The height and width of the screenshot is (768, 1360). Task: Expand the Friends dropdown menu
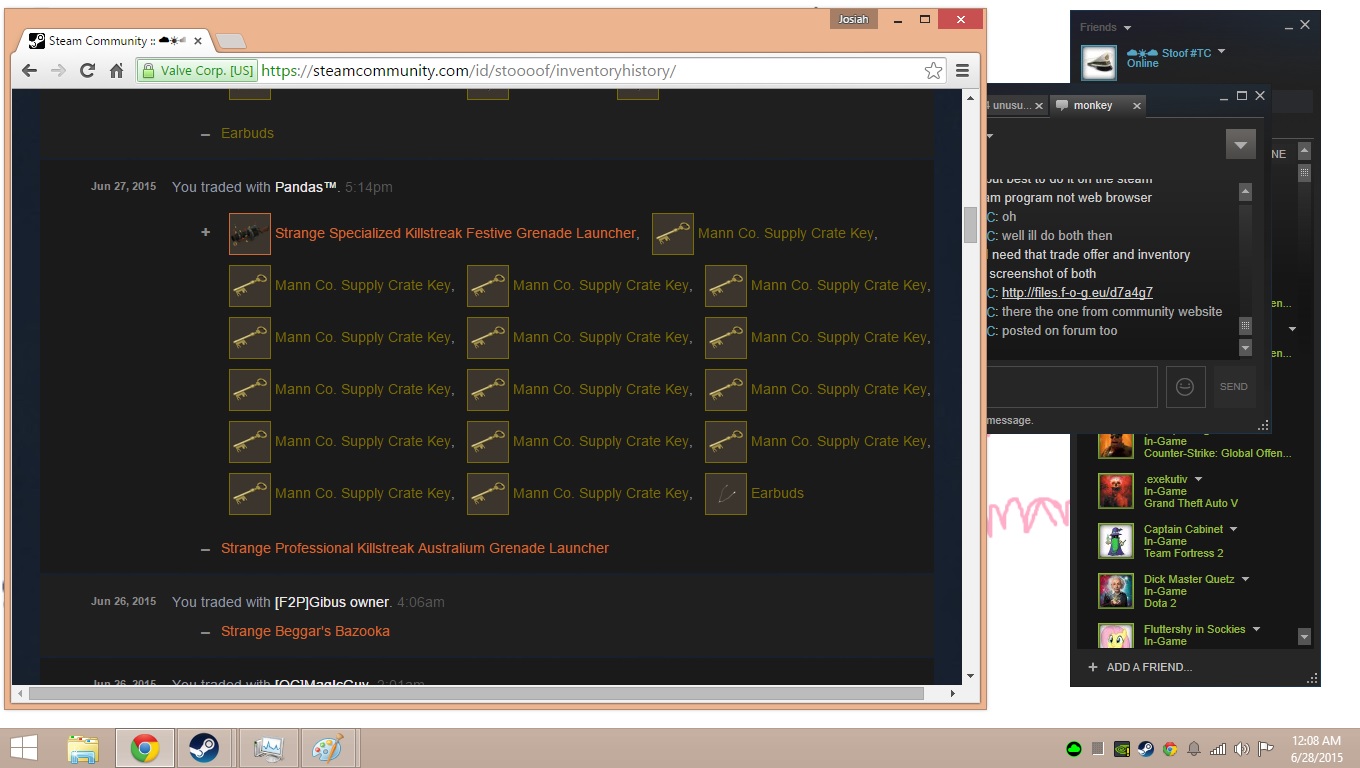click(1127, 28)
